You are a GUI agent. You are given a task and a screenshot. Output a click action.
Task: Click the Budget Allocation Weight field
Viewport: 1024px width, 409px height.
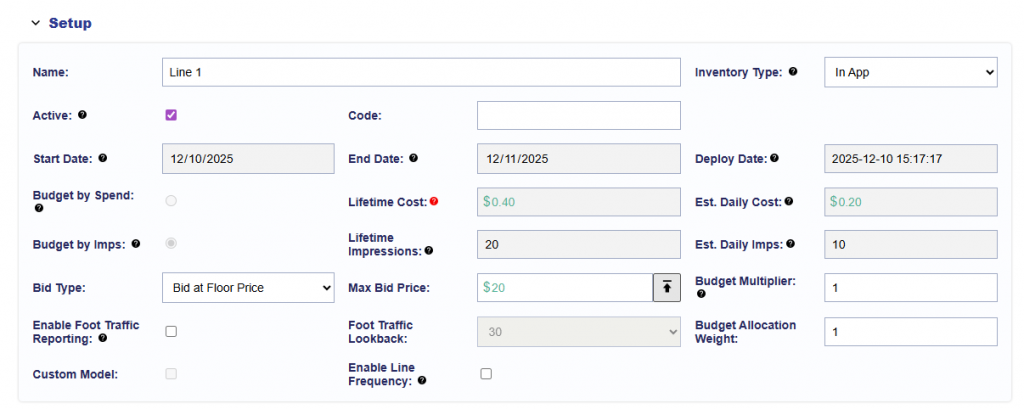pos(910,331)
